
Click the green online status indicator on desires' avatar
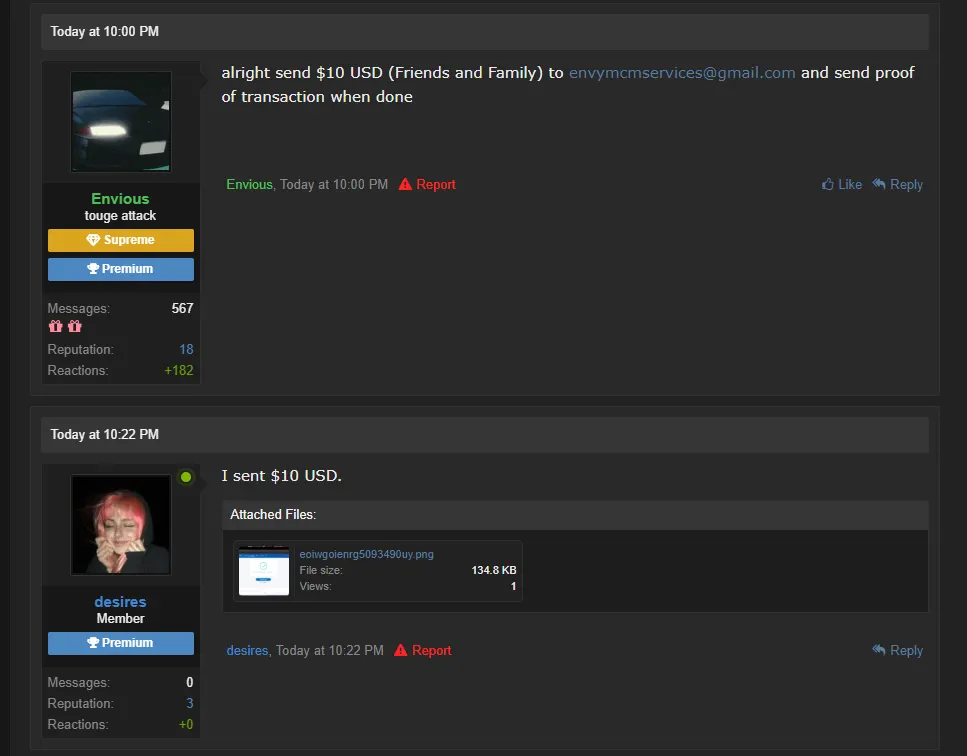tap(186, 477)
